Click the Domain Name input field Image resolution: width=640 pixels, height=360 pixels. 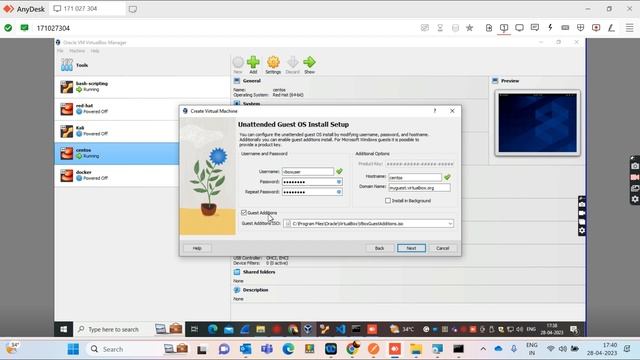coord(419,188)
